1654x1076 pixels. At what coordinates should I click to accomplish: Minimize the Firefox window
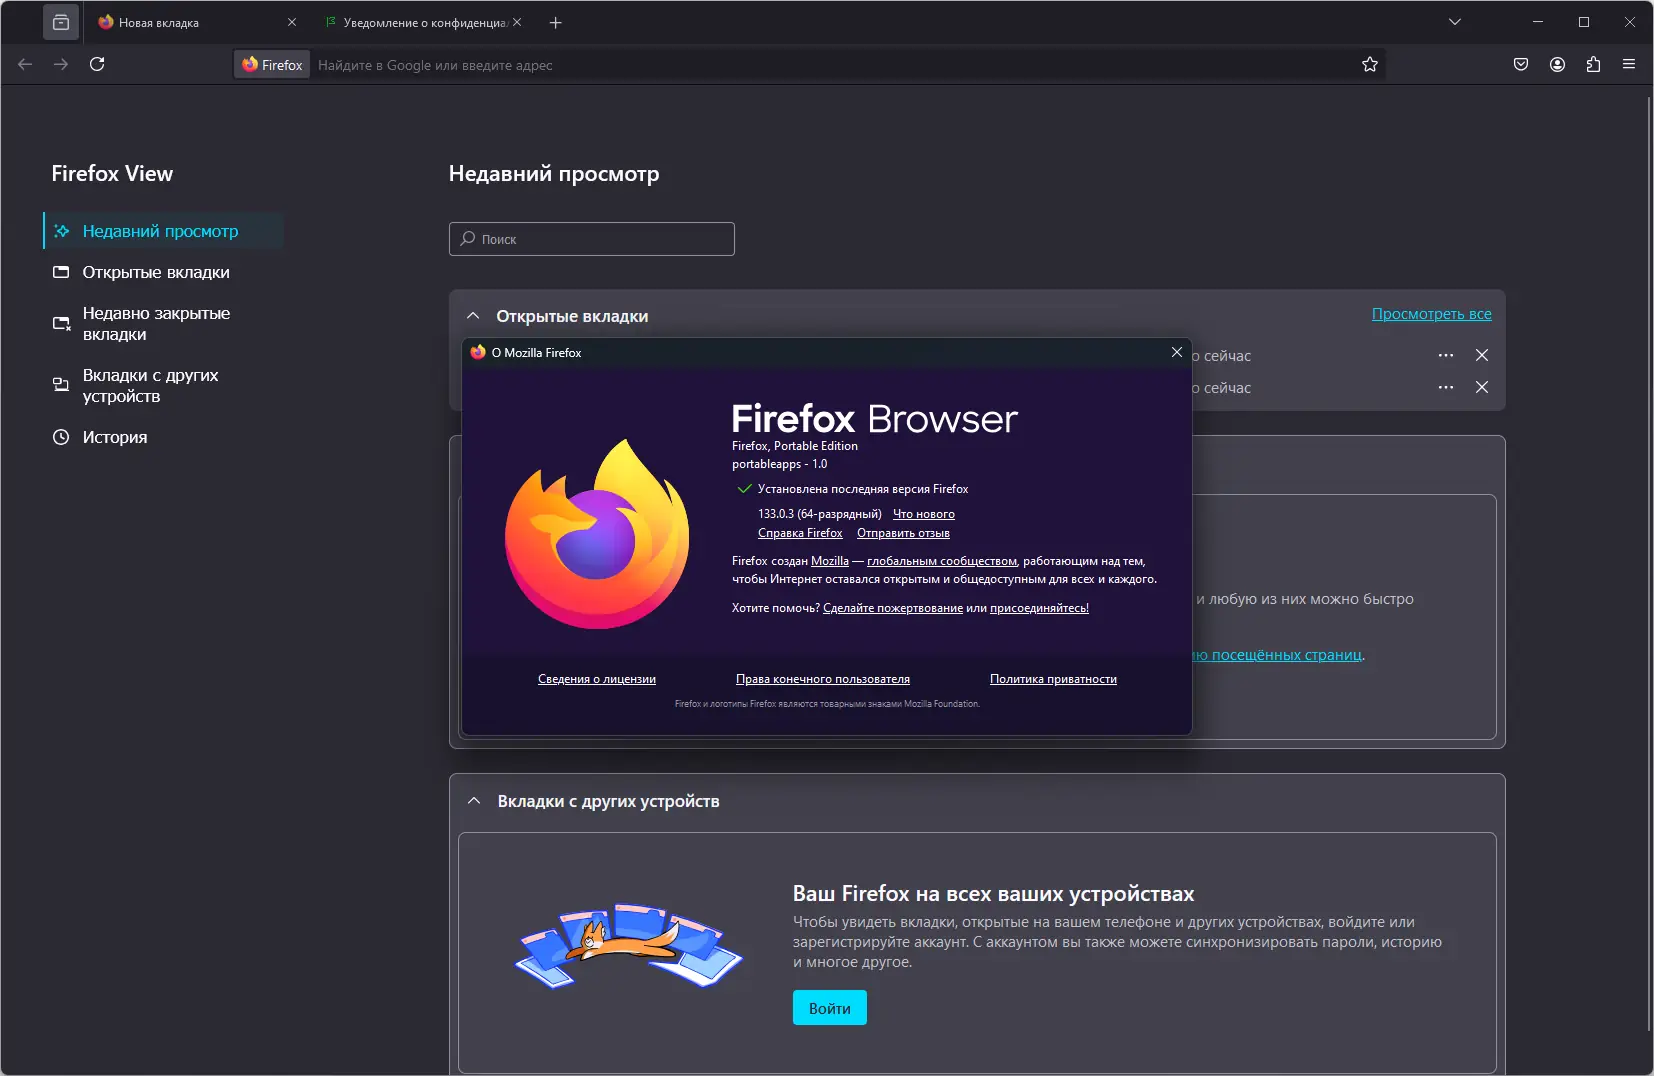1538,22
